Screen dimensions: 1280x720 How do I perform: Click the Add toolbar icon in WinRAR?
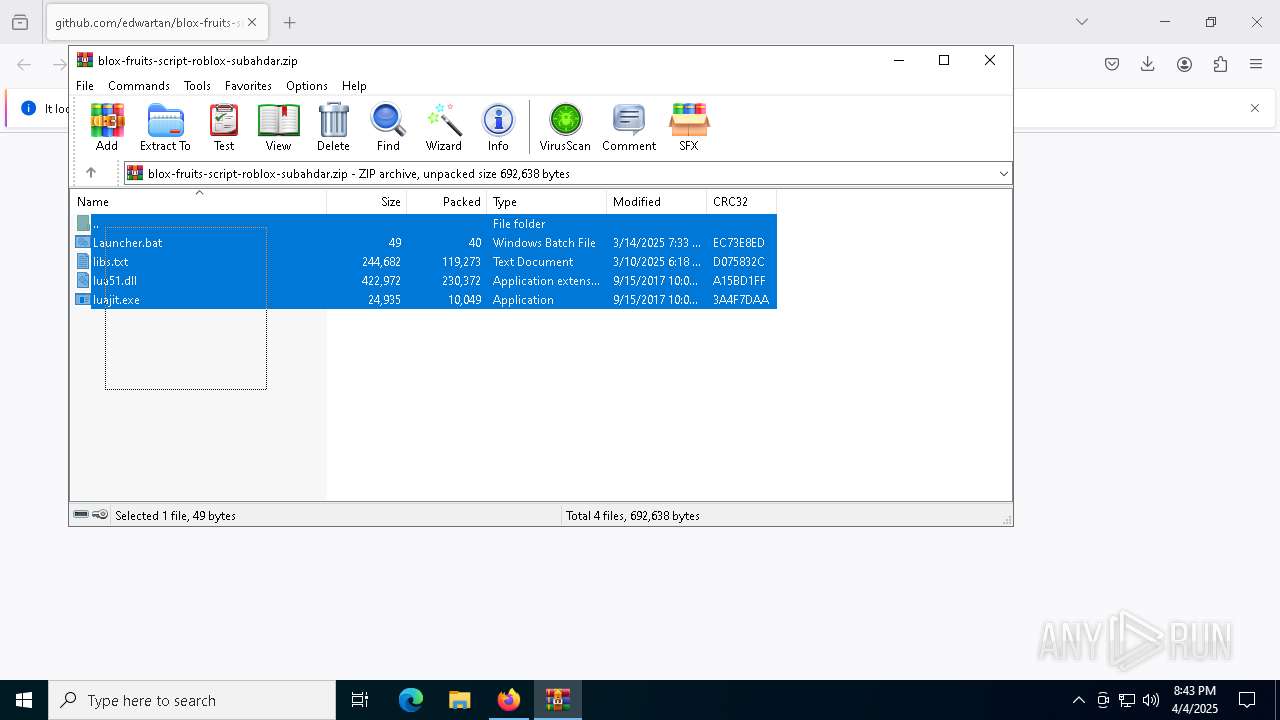[x=107, y=127]
